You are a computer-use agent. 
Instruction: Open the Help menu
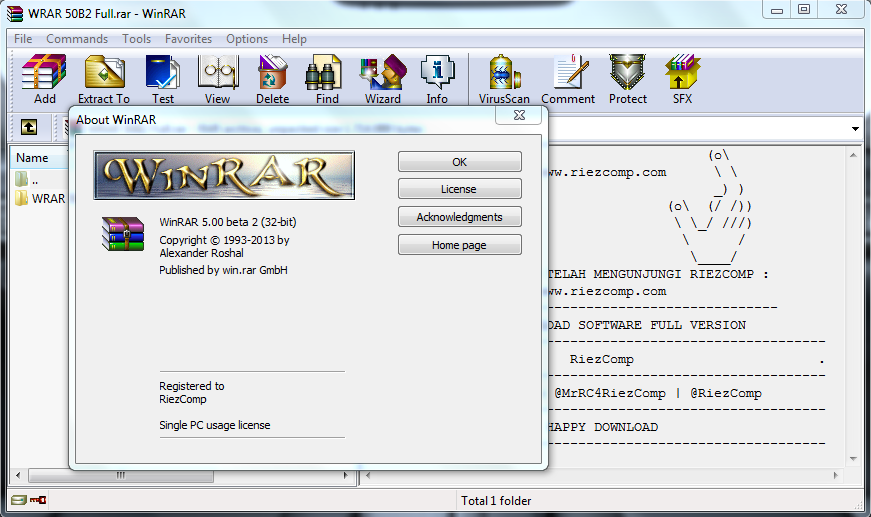294,39
